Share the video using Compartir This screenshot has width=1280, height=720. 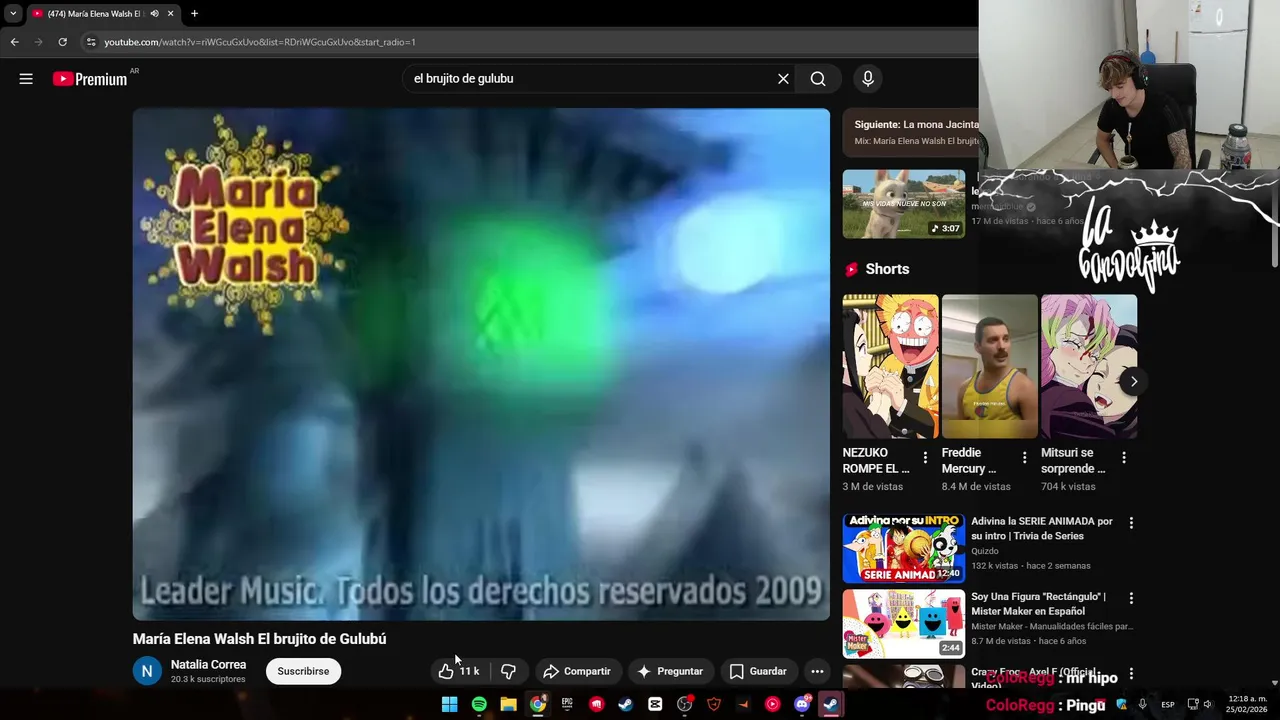point(576,671)
